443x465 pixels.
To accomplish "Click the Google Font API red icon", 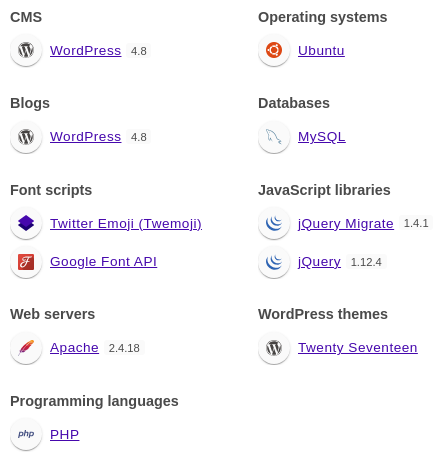I will (x=26, y=262).
